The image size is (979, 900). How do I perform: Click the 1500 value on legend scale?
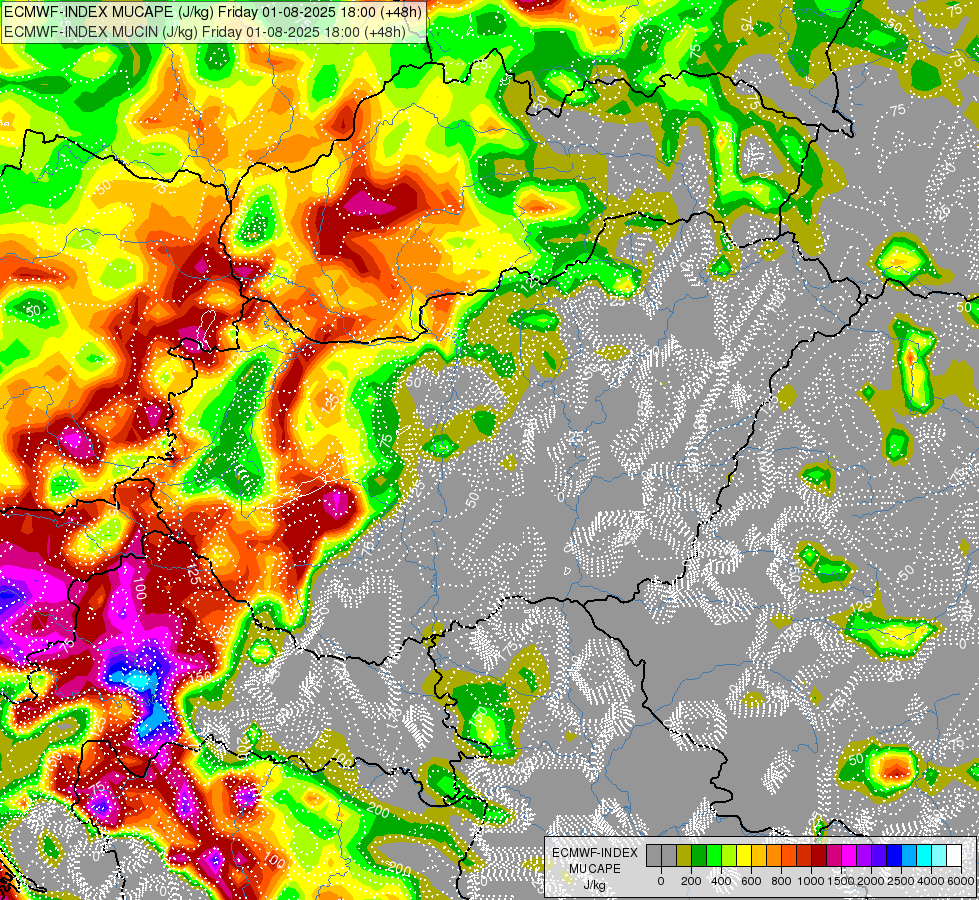841,881
